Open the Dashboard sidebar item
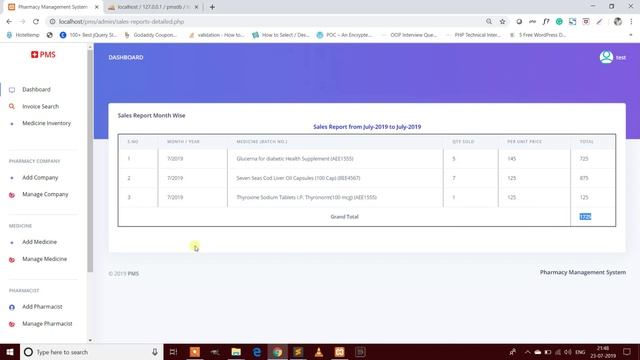Screen dimensions: 640x360 pos(36,89)
